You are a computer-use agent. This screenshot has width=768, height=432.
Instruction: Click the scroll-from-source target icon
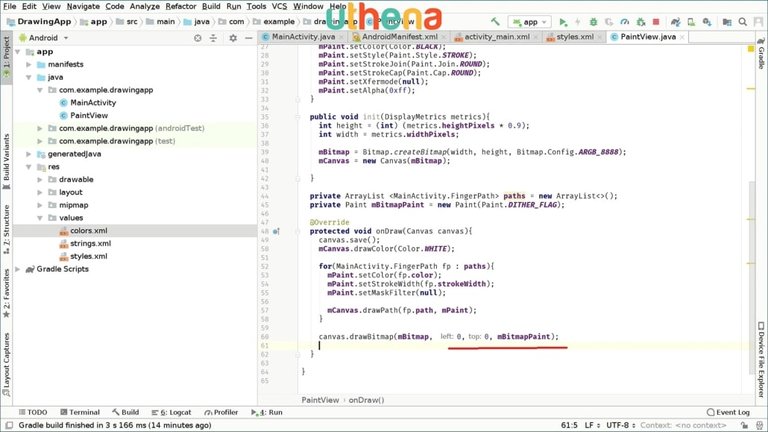tap(199, 37)
